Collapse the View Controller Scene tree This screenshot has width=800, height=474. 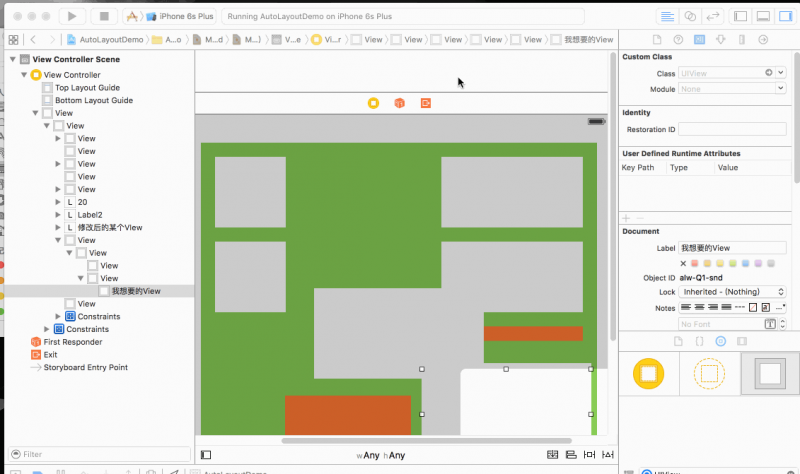pos(12,60)
